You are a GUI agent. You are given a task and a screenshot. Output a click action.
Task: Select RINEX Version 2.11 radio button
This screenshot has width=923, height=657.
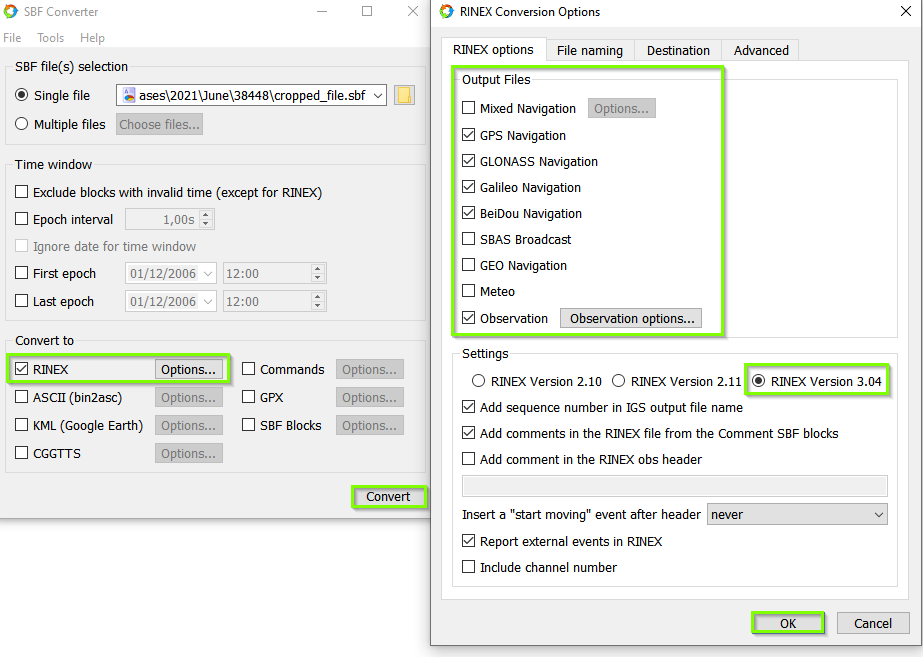point(619,381)
